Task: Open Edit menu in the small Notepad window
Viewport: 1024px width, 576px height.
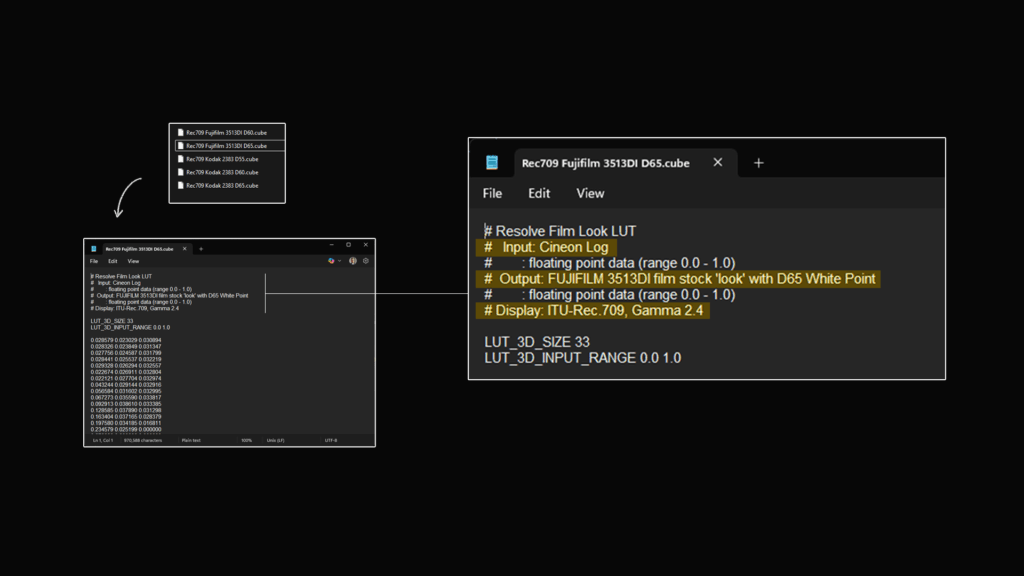Action: (x=112, y=261)
